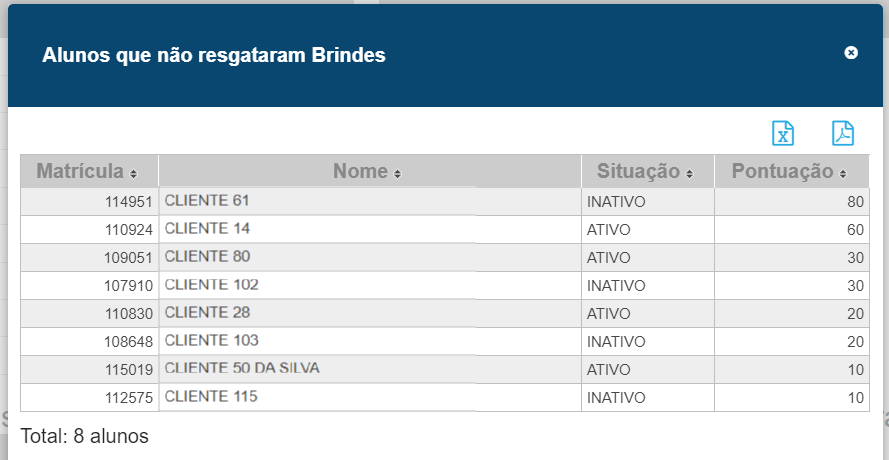Click the Total: 8 alunos text

click(x=84, y=437)
